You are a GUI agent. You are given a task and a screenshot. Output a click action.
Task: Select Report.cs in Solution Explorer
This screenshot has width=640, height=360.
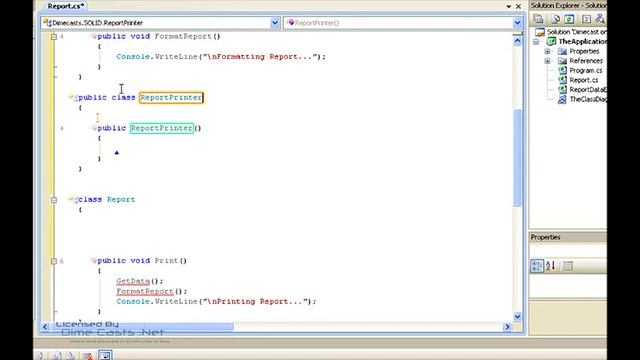pos(584,80)
